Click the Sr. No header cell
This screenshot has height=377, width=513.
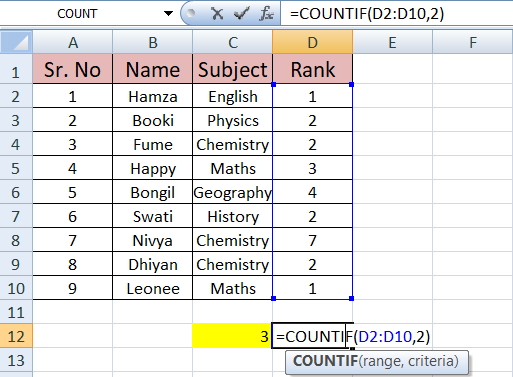pyautogui.click(x=73, y=69)
